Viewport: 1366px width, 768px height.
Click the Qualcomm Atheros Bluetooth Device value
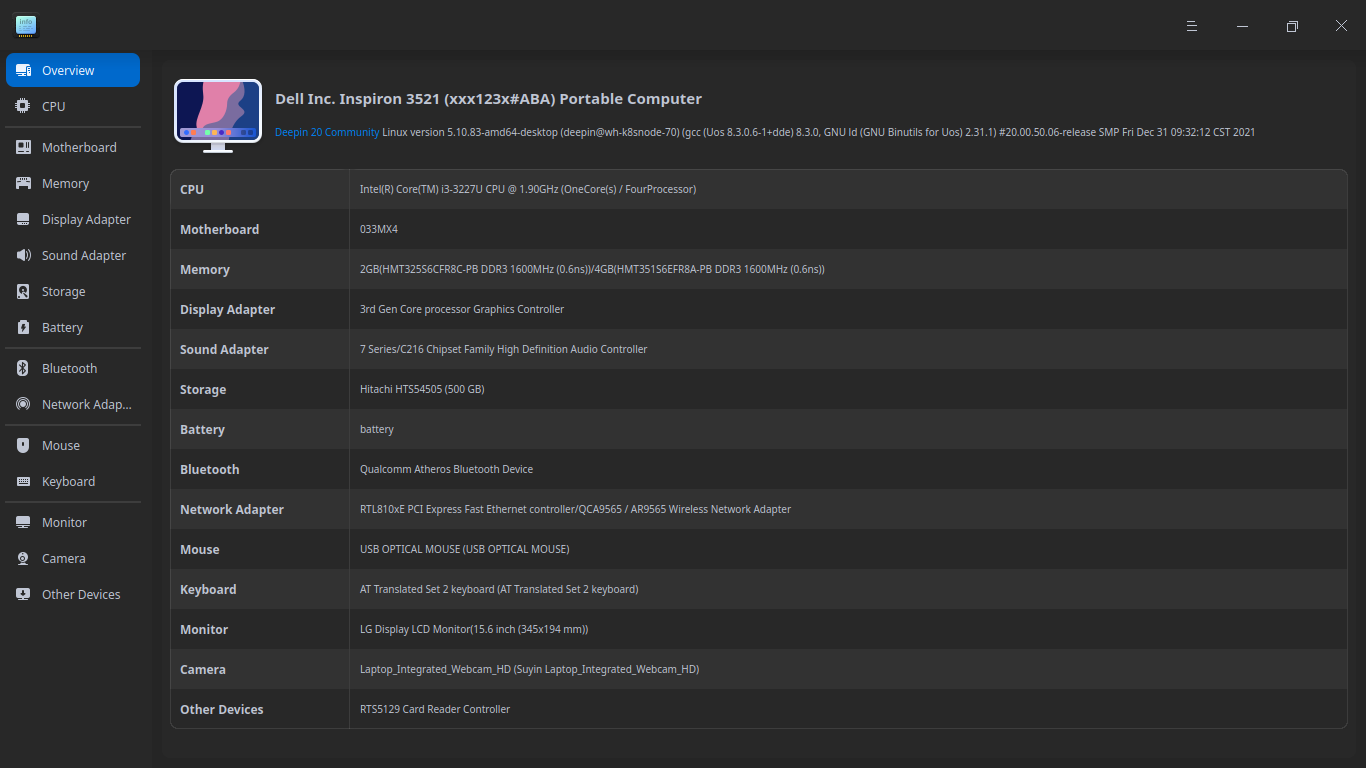(446, 469)
